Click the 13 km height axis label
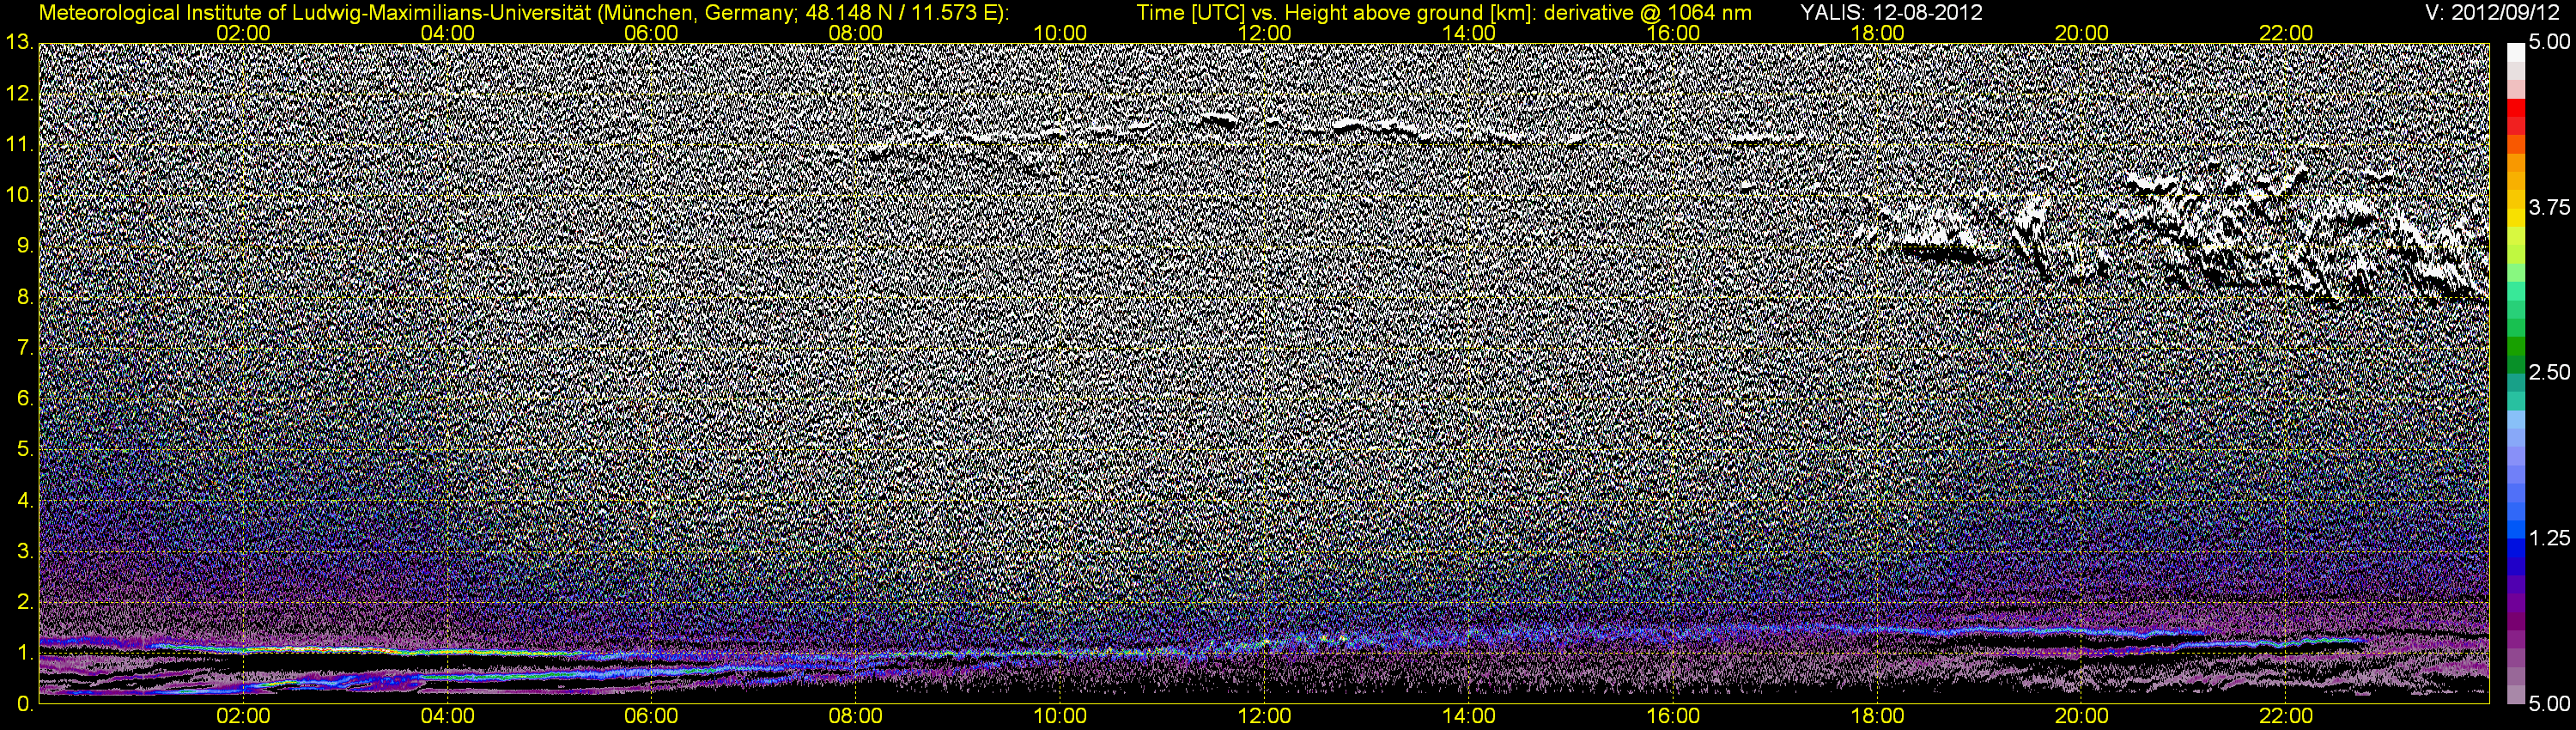 pyautogui.click(x=19, y=42)
